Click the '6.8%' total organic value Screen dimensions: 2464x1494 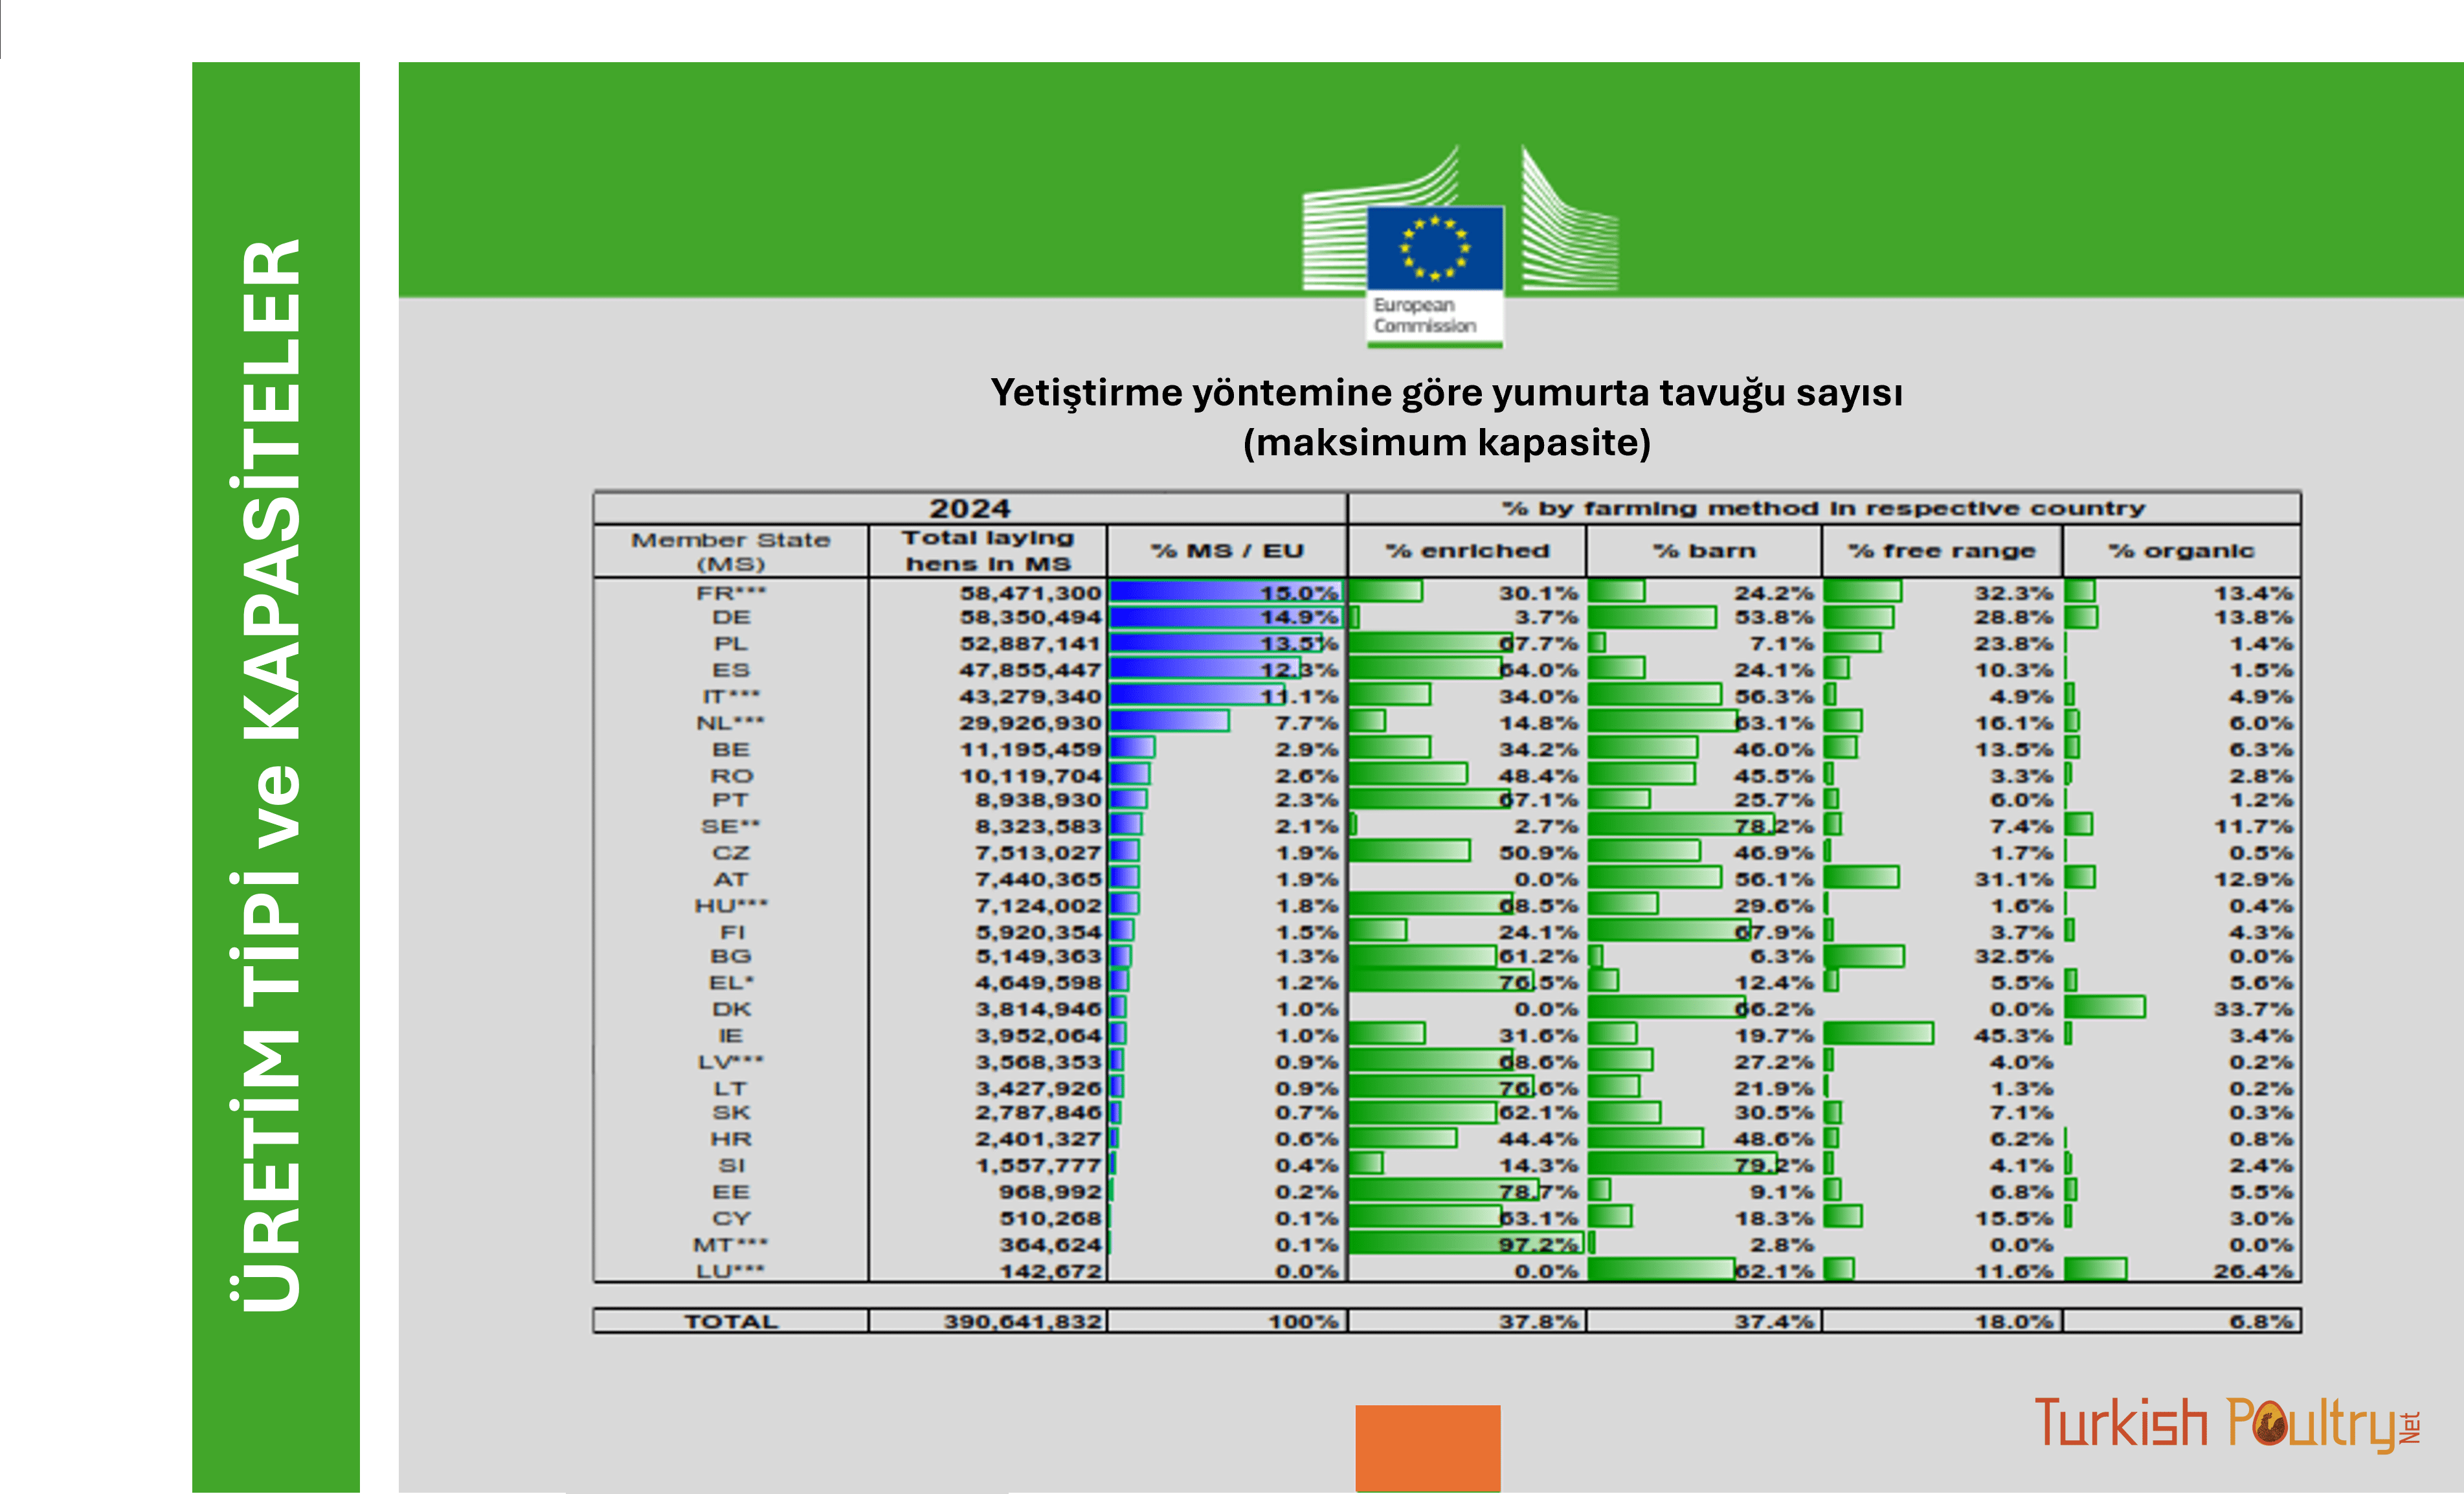tap(2261, 1322)
